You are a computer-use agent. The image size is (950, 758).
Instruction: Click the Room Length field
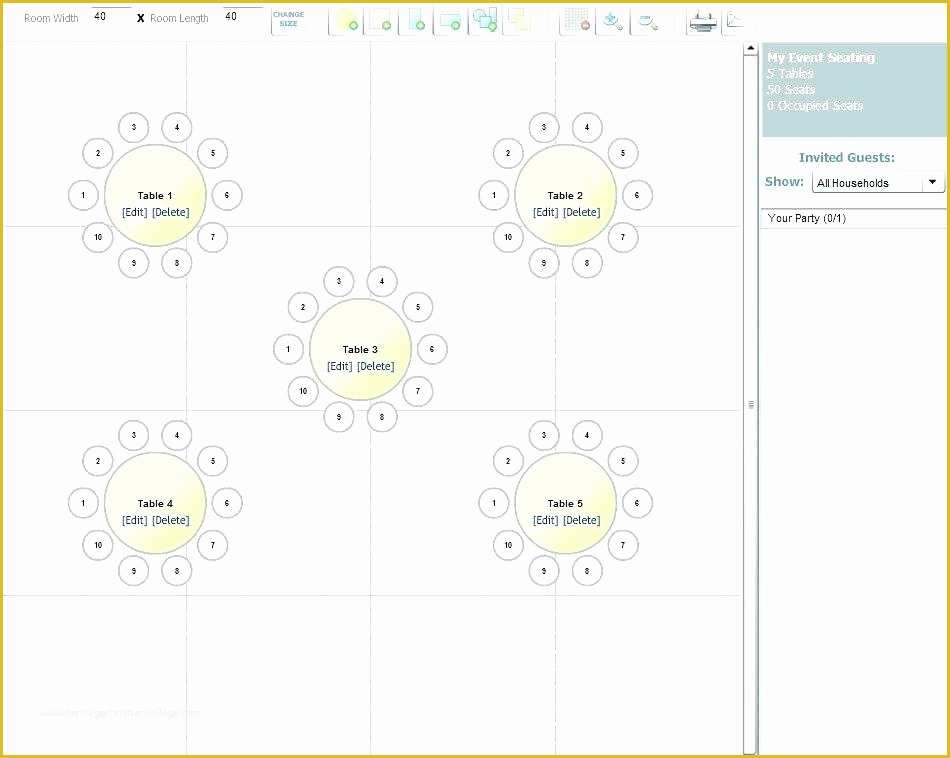242,17
